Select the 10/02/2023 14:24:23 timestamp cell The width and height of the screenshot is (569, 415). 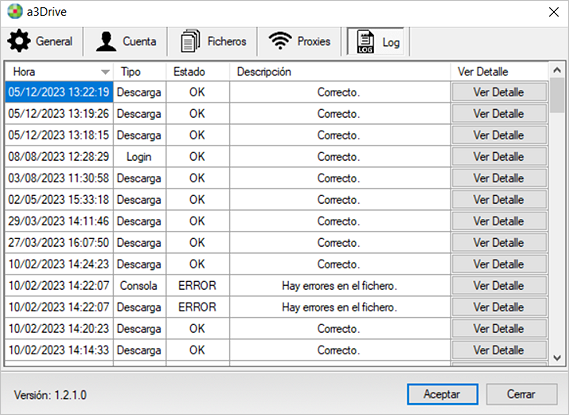pyautogui.click(x=59, y=264)
